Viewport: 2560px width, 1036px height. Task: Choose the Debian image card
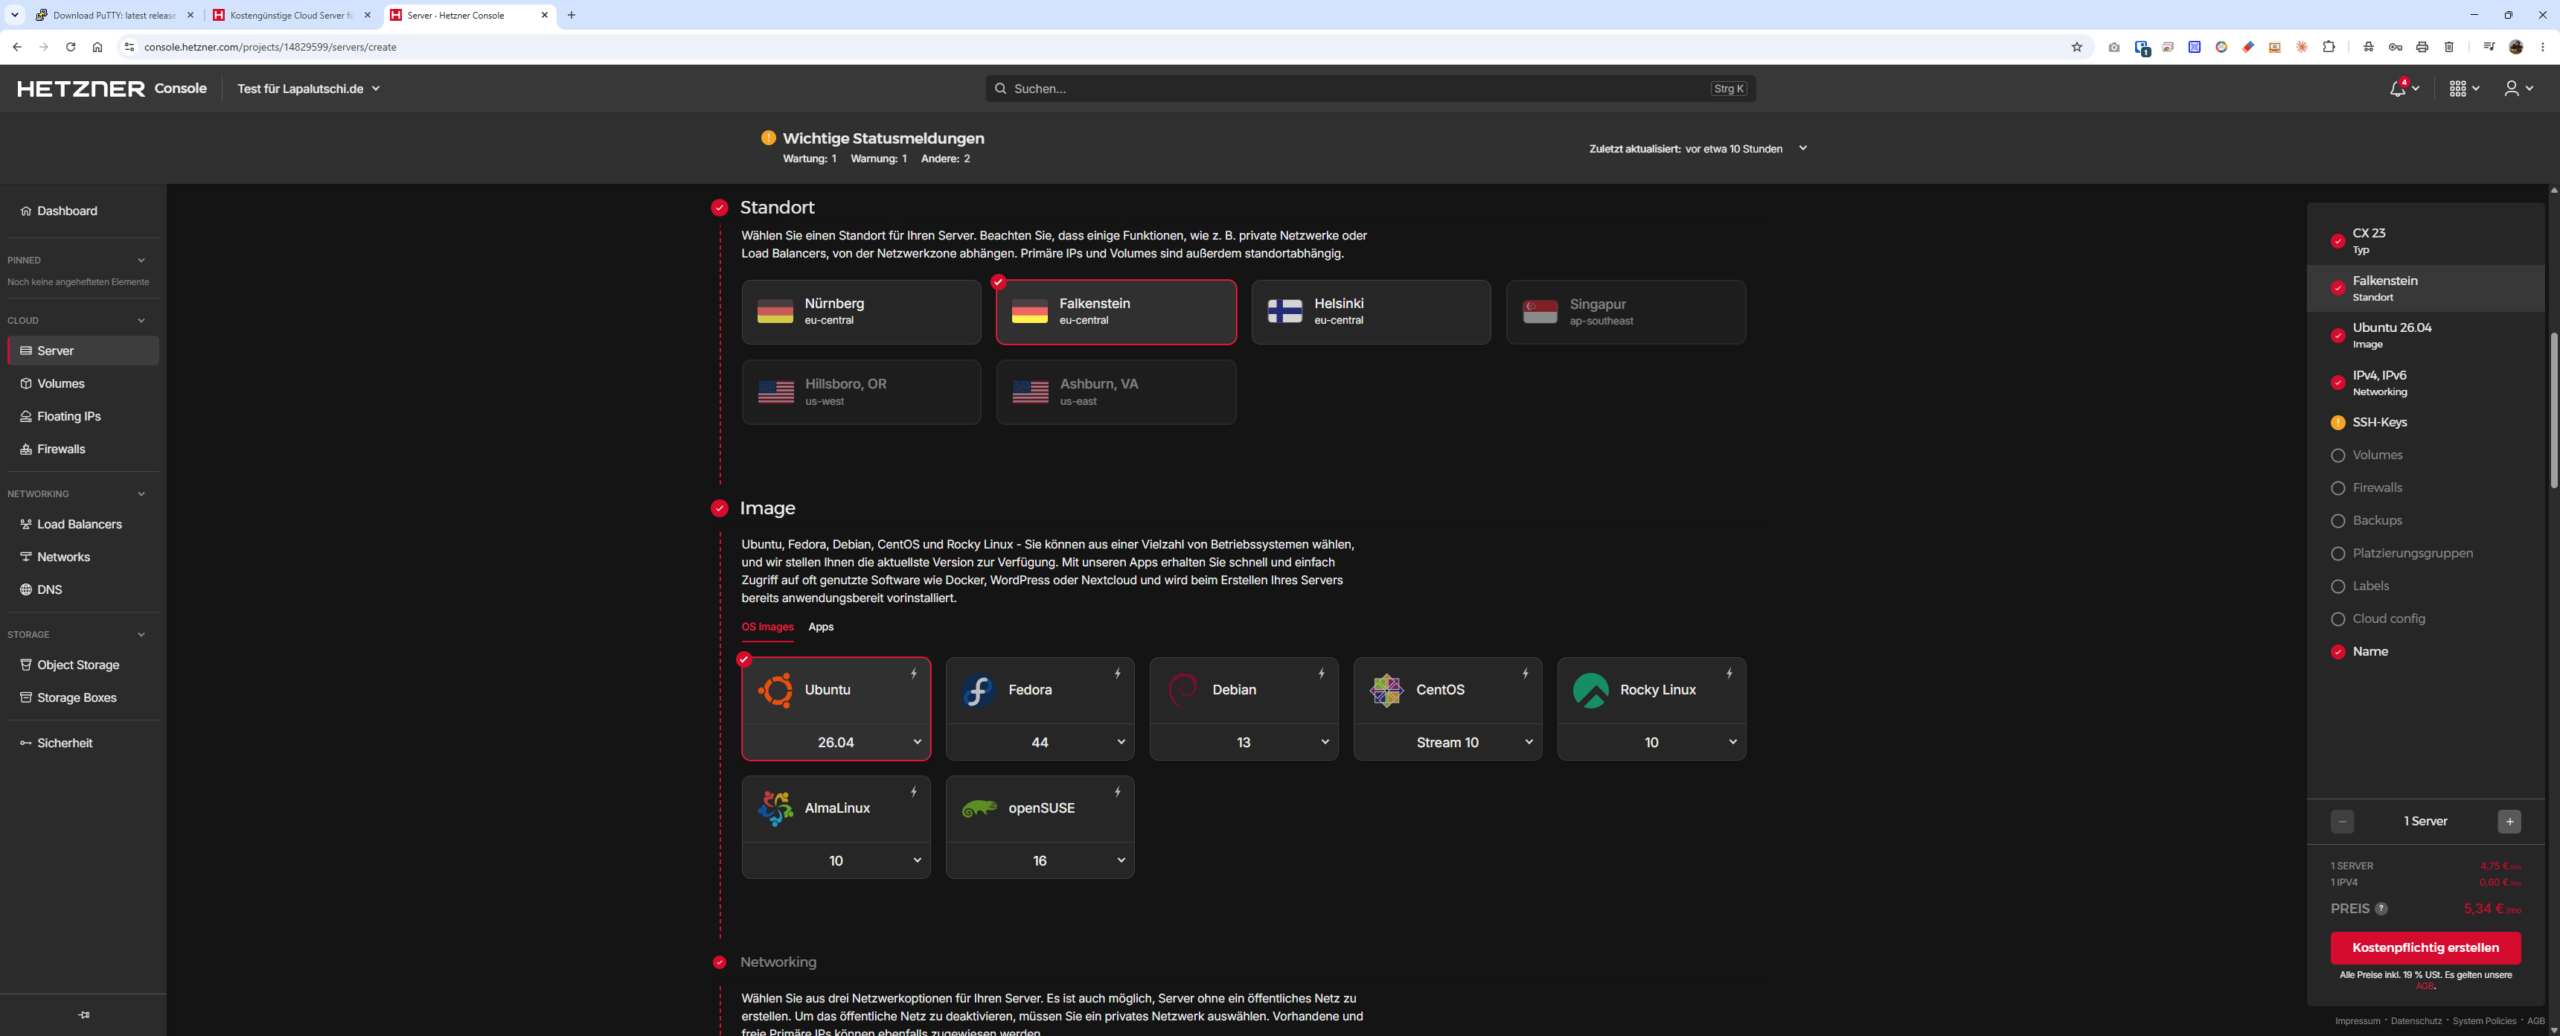tap(1244, 691)
